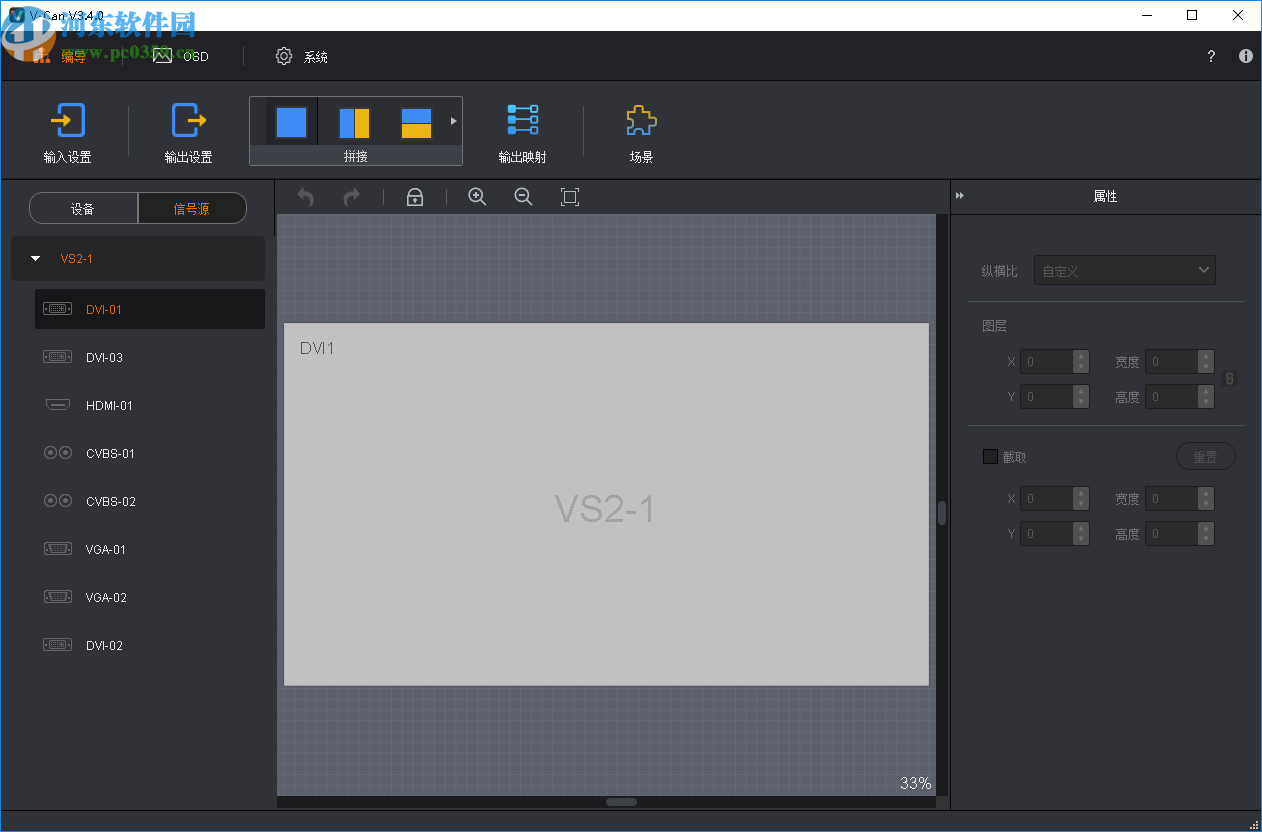Viewport: 1262px width, 832px height.
Task: Toggle the lock icon in canvas toolbar
Action: coord(415,197)
